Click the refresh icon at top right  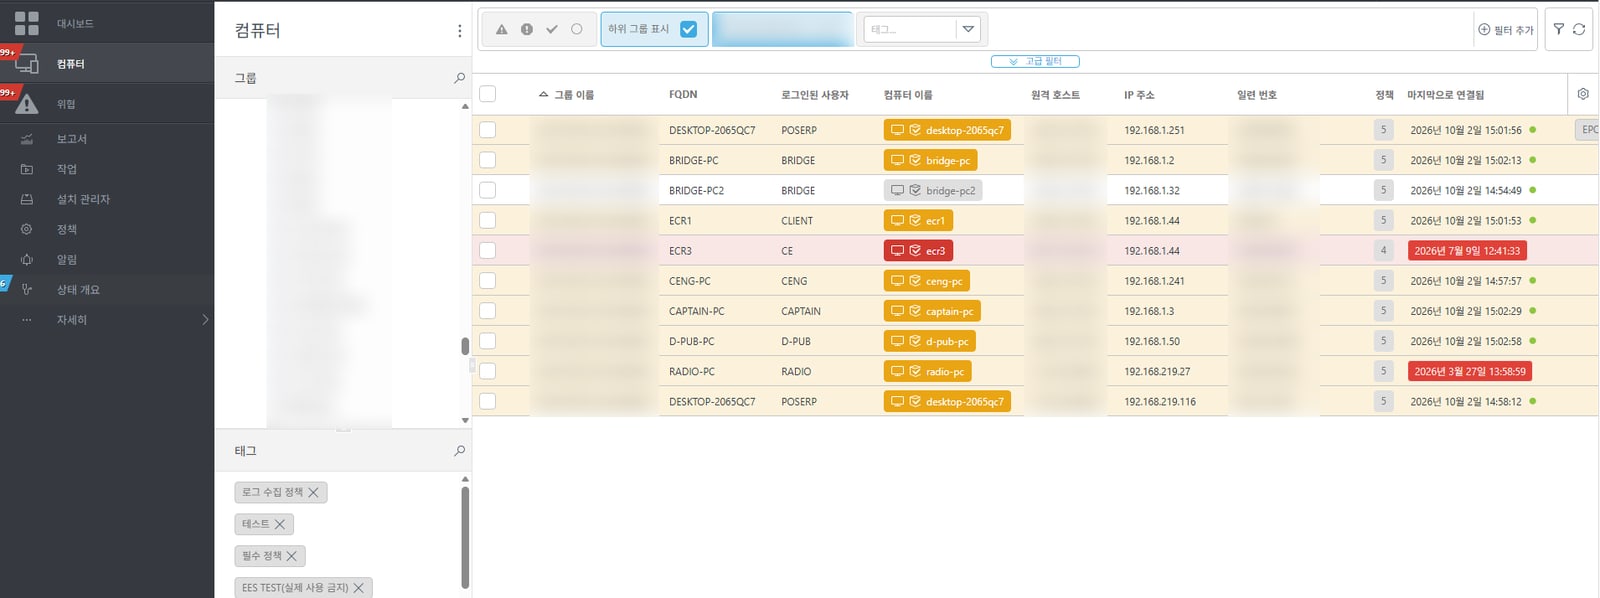[x=1579, y=29]
